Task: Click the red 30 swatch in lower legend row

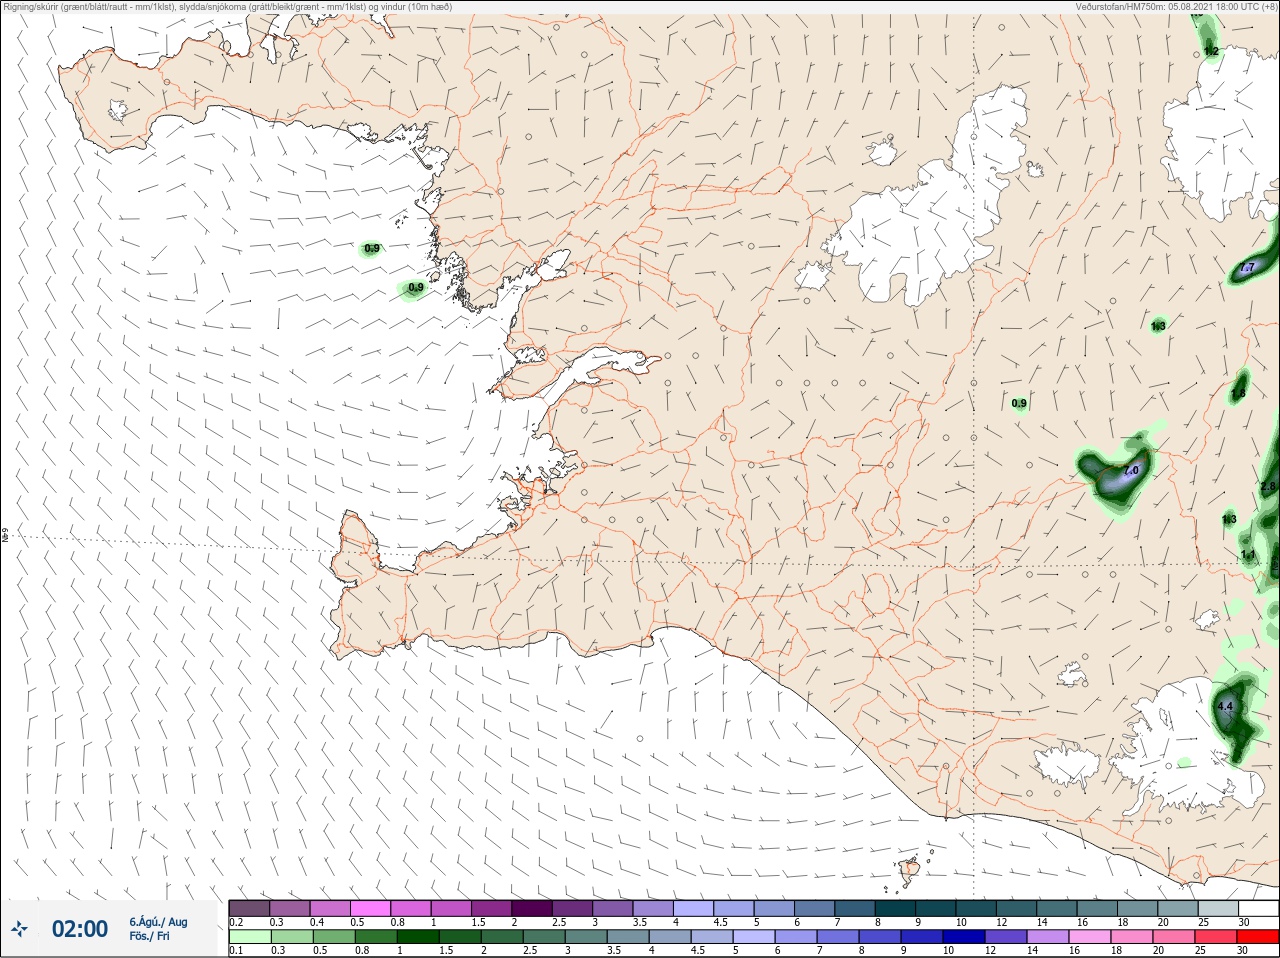Action: click(1258, 938)
